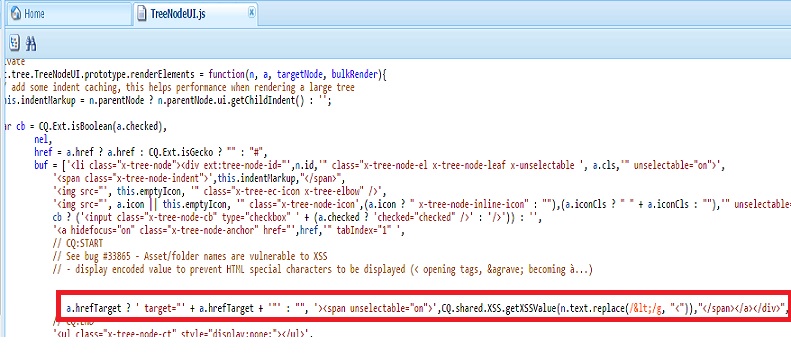Click the '// CQ:START' comment
This screenshot has height=361, width=791.
[x=78, y=243]
